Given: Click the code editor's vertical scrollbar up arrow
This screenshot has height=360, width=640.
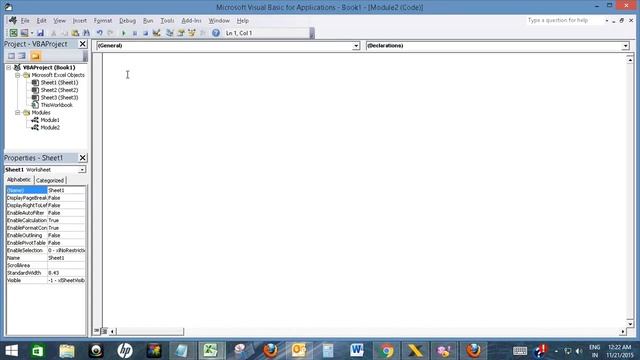Looking at the screenshot, I should click(630, 60).
